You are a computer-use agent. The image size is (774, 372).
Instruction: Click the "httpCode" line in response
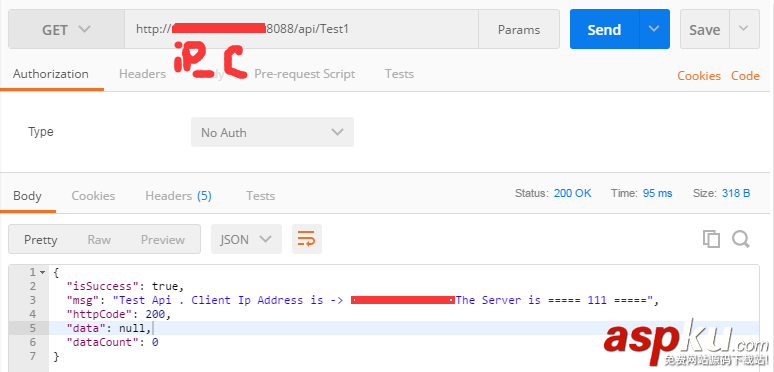point(119,314)
